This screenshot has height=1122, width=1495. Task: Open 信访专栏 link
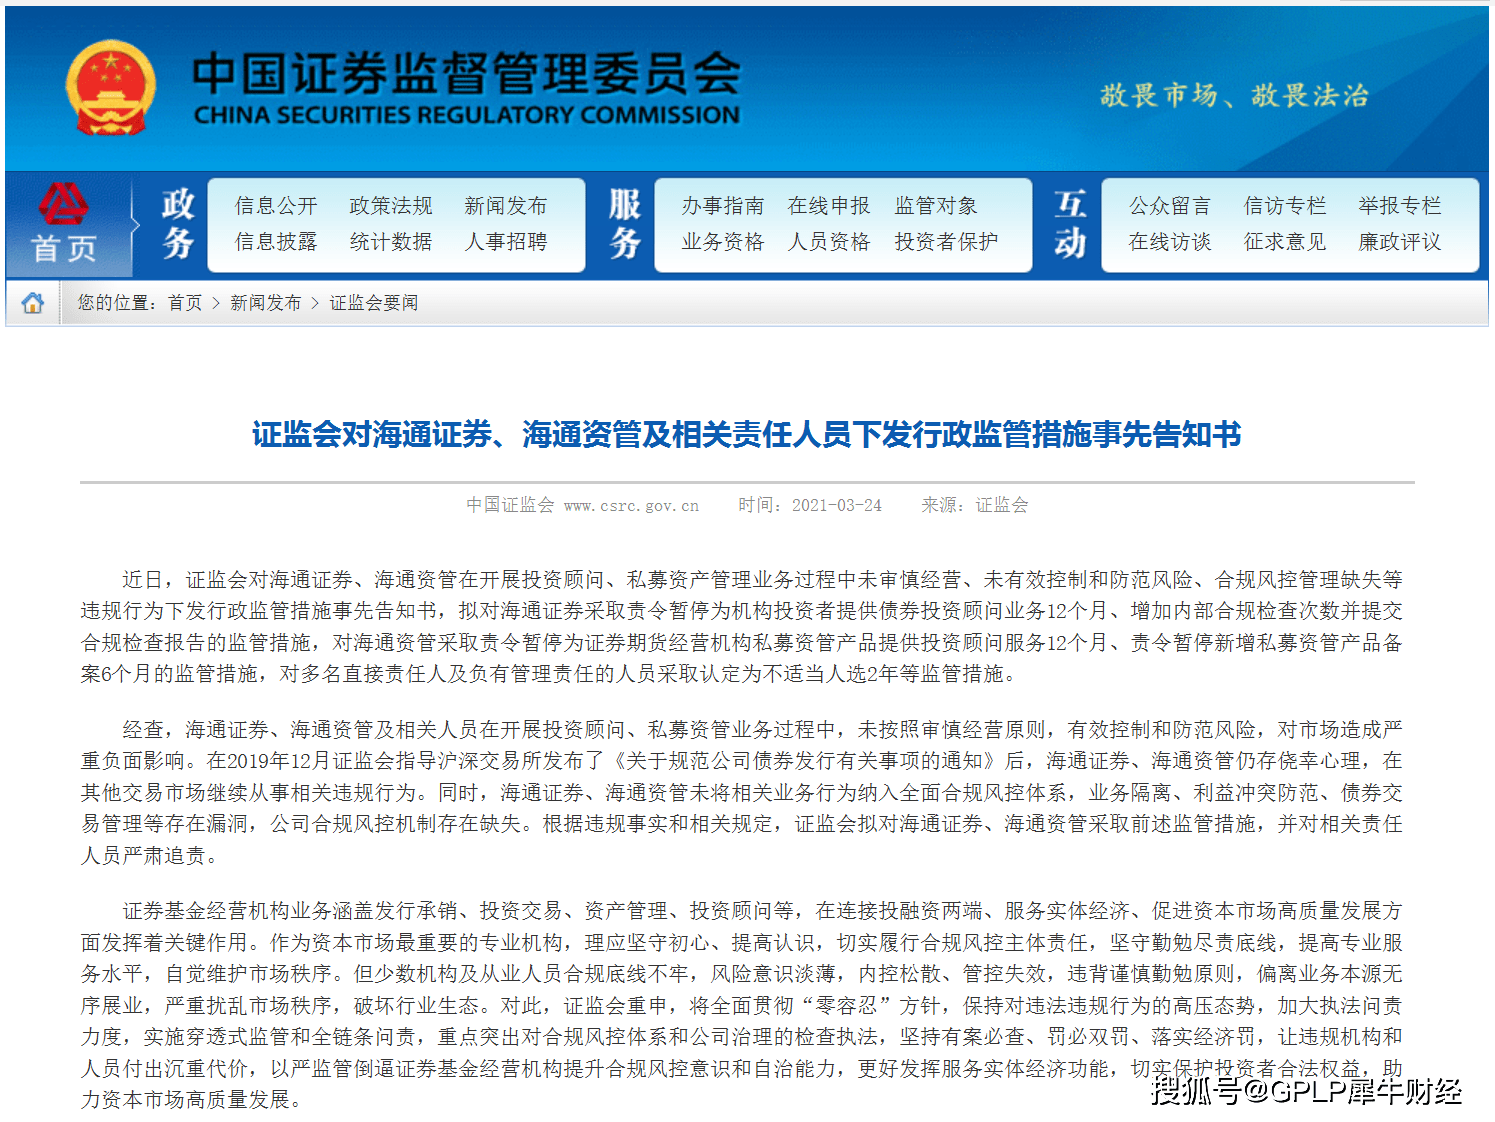(1285, 206)
